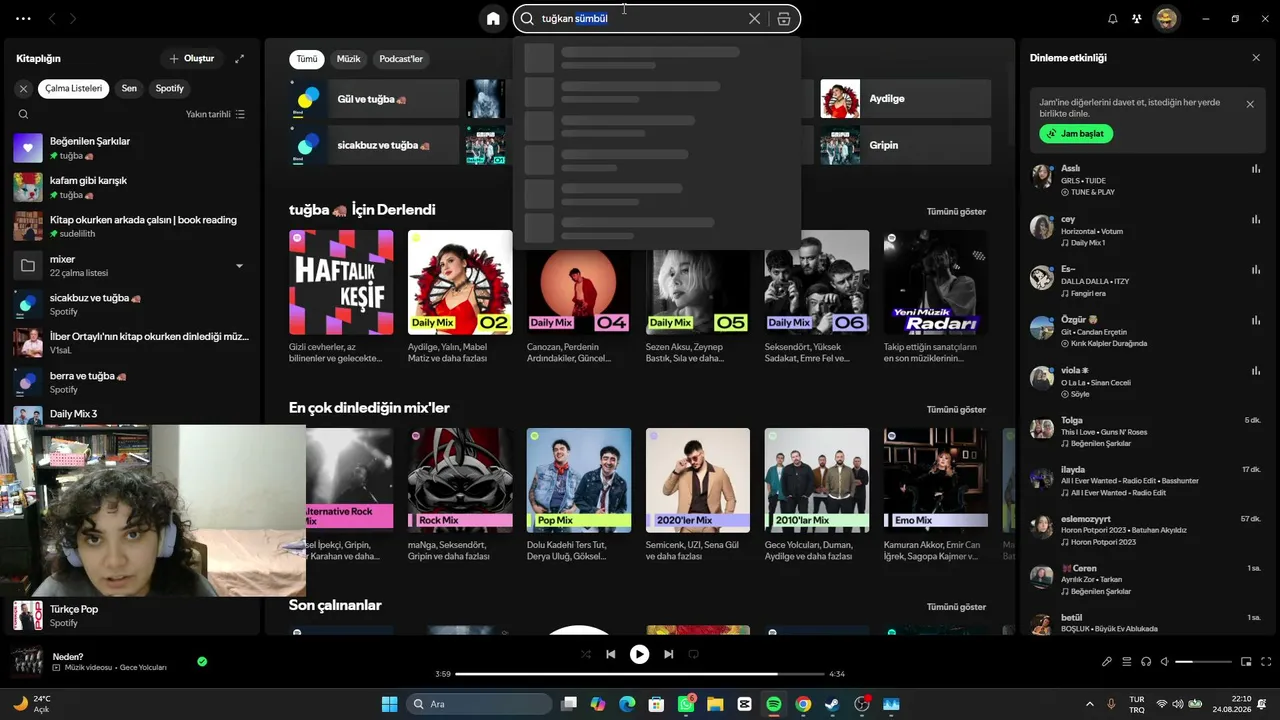Toggle shuffle playback
The width and height of the screenshot is (1280, 720).
tap(586, 654)
